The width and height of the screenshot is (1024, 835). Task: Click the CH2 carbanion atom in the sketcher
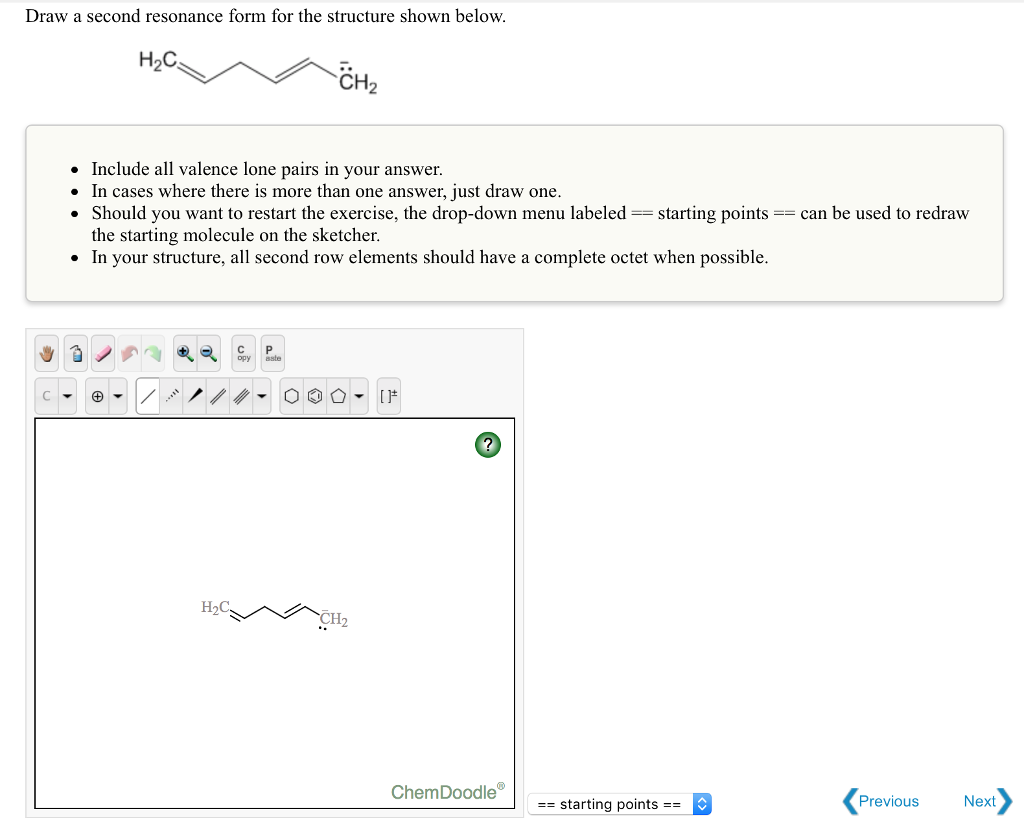pos(334,619)
